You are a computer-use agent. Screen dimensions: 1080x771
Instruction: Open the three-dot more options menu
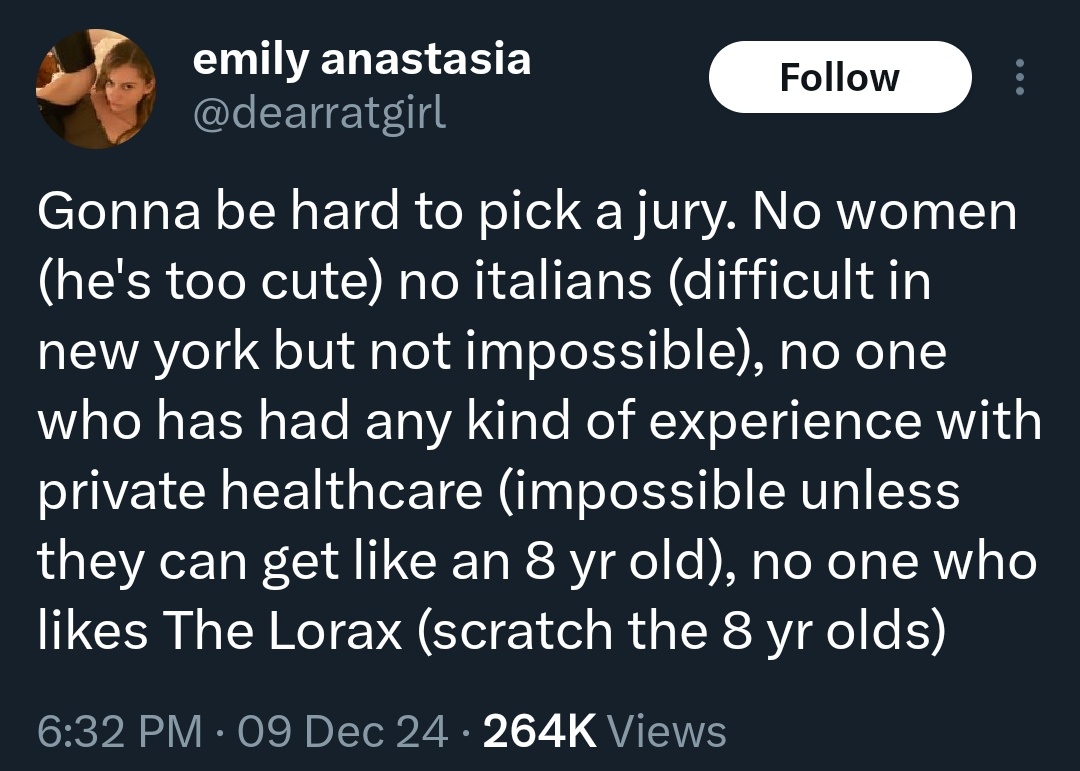point(1020,77)
